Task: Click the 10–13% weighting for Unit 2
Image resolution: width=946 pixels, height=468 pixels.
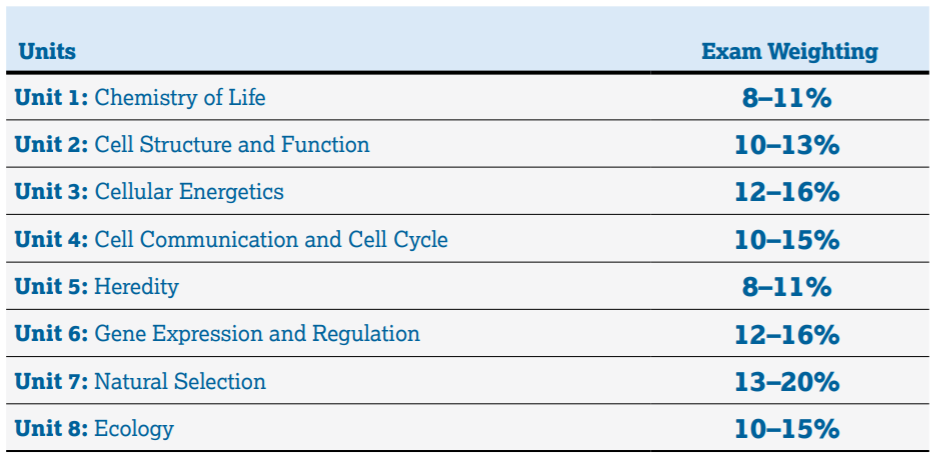Action: 787,145
